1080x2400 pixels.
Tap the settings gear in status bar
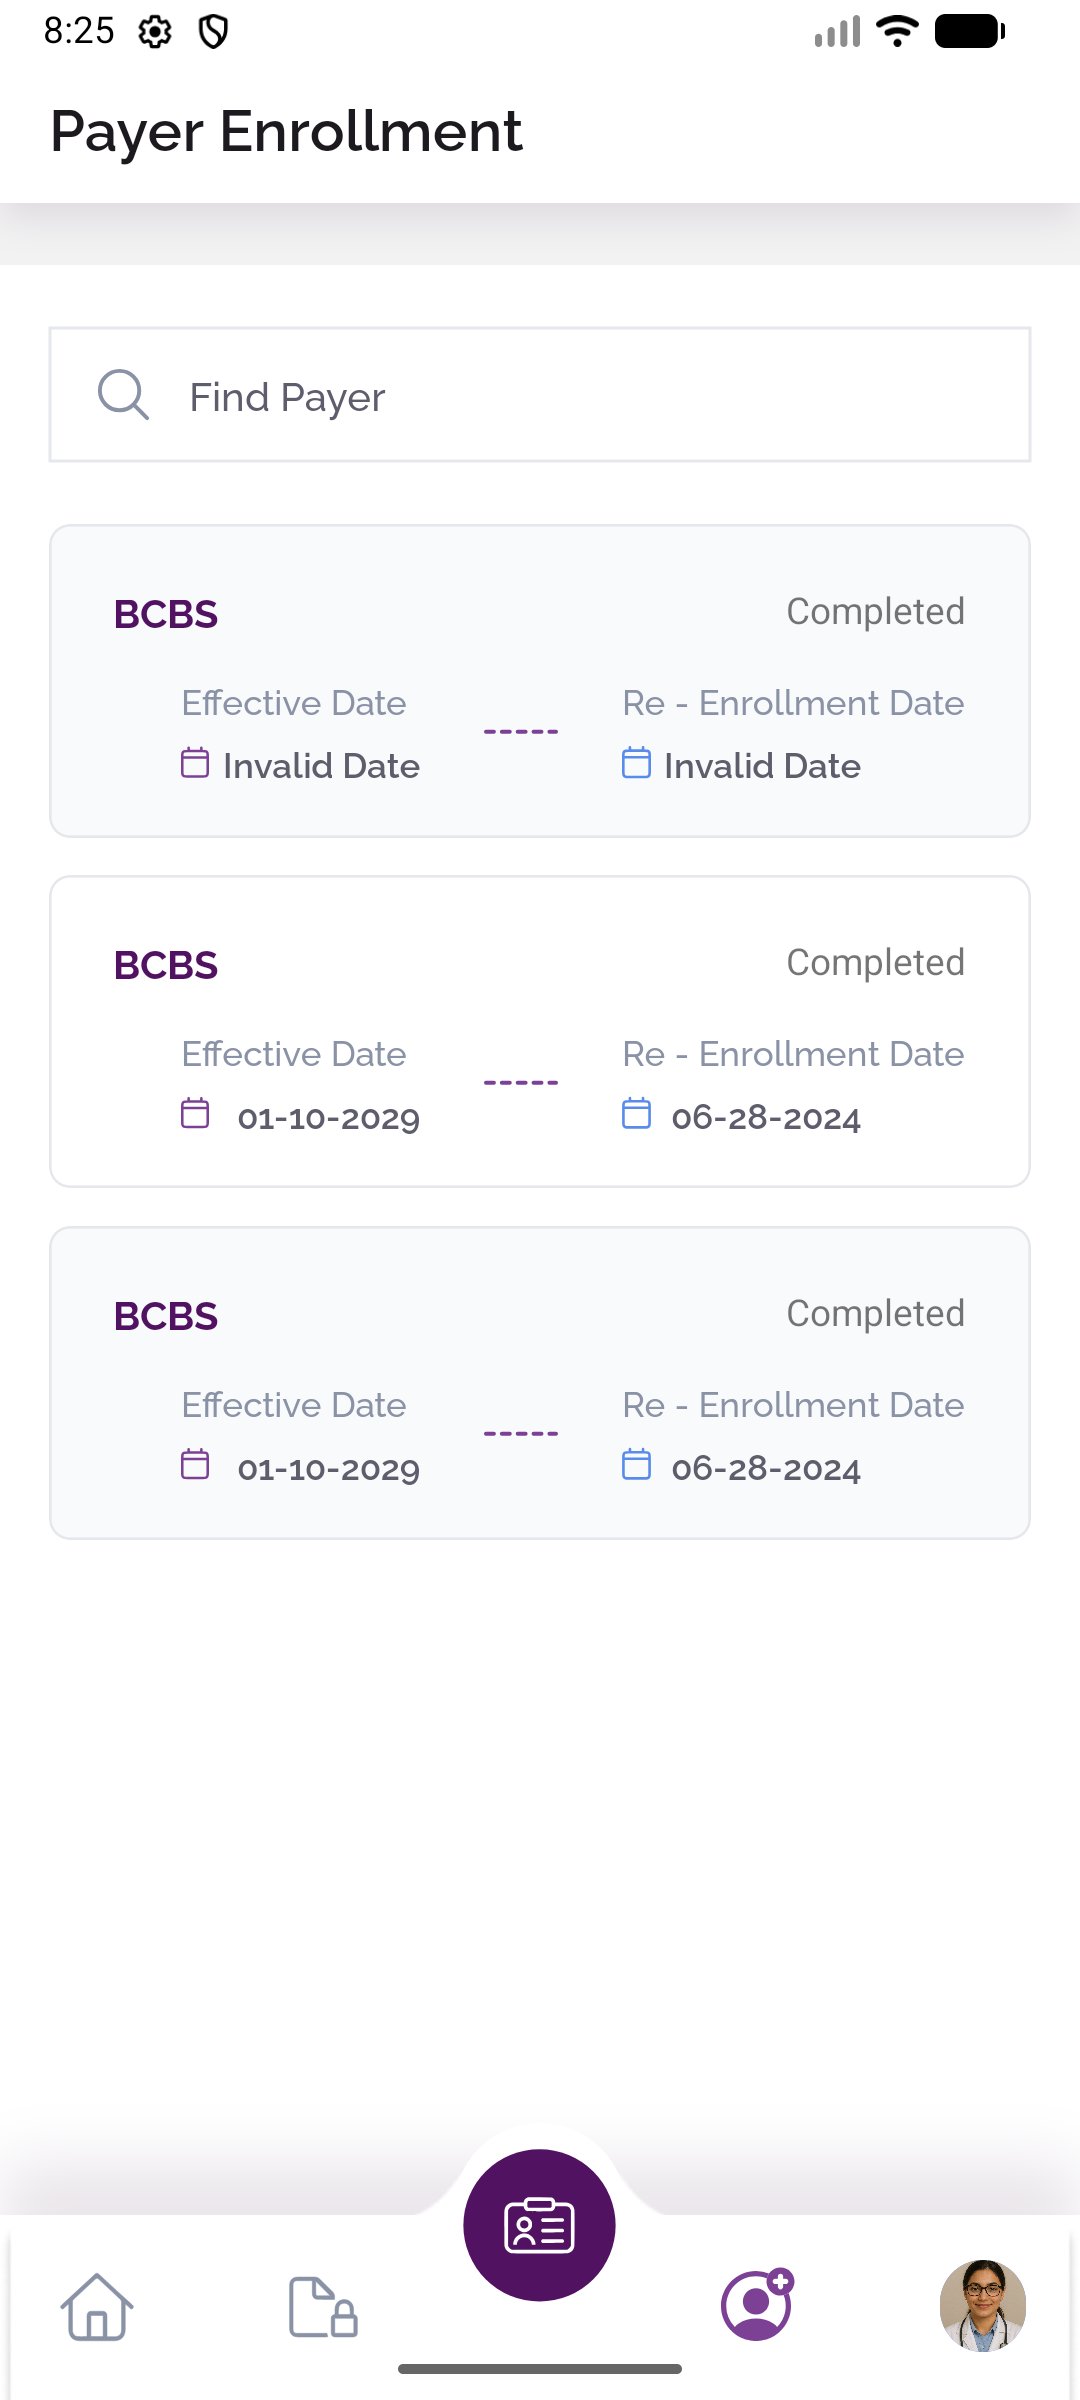coord(155,32)
